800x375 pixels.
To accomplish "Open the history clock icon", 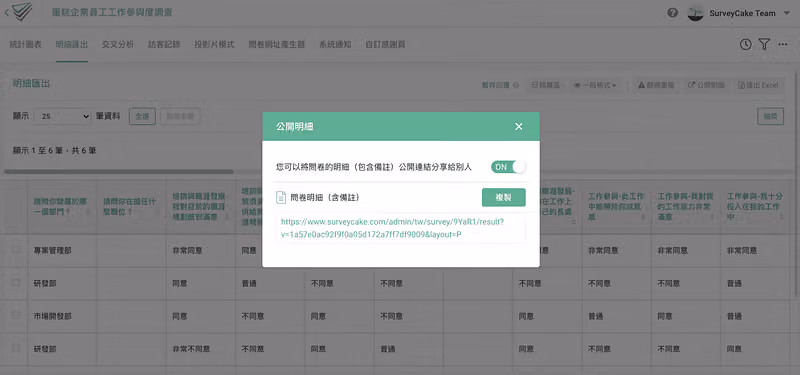I will [746, 44].
